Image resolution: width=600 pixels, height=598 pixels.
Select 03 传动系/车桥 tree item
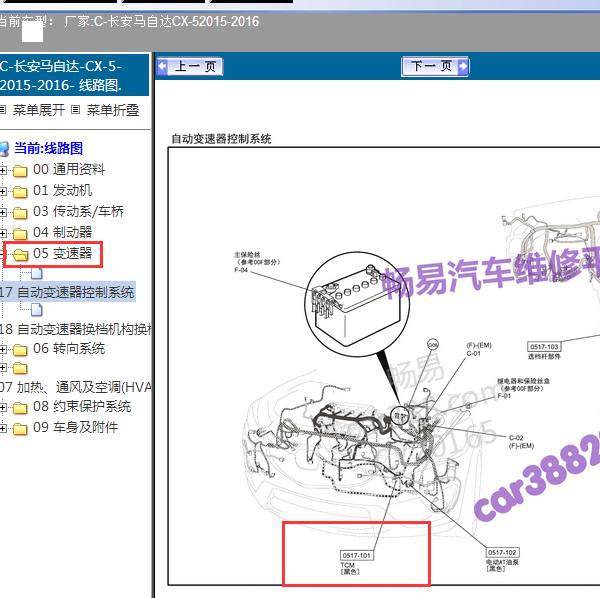(78, 211)
